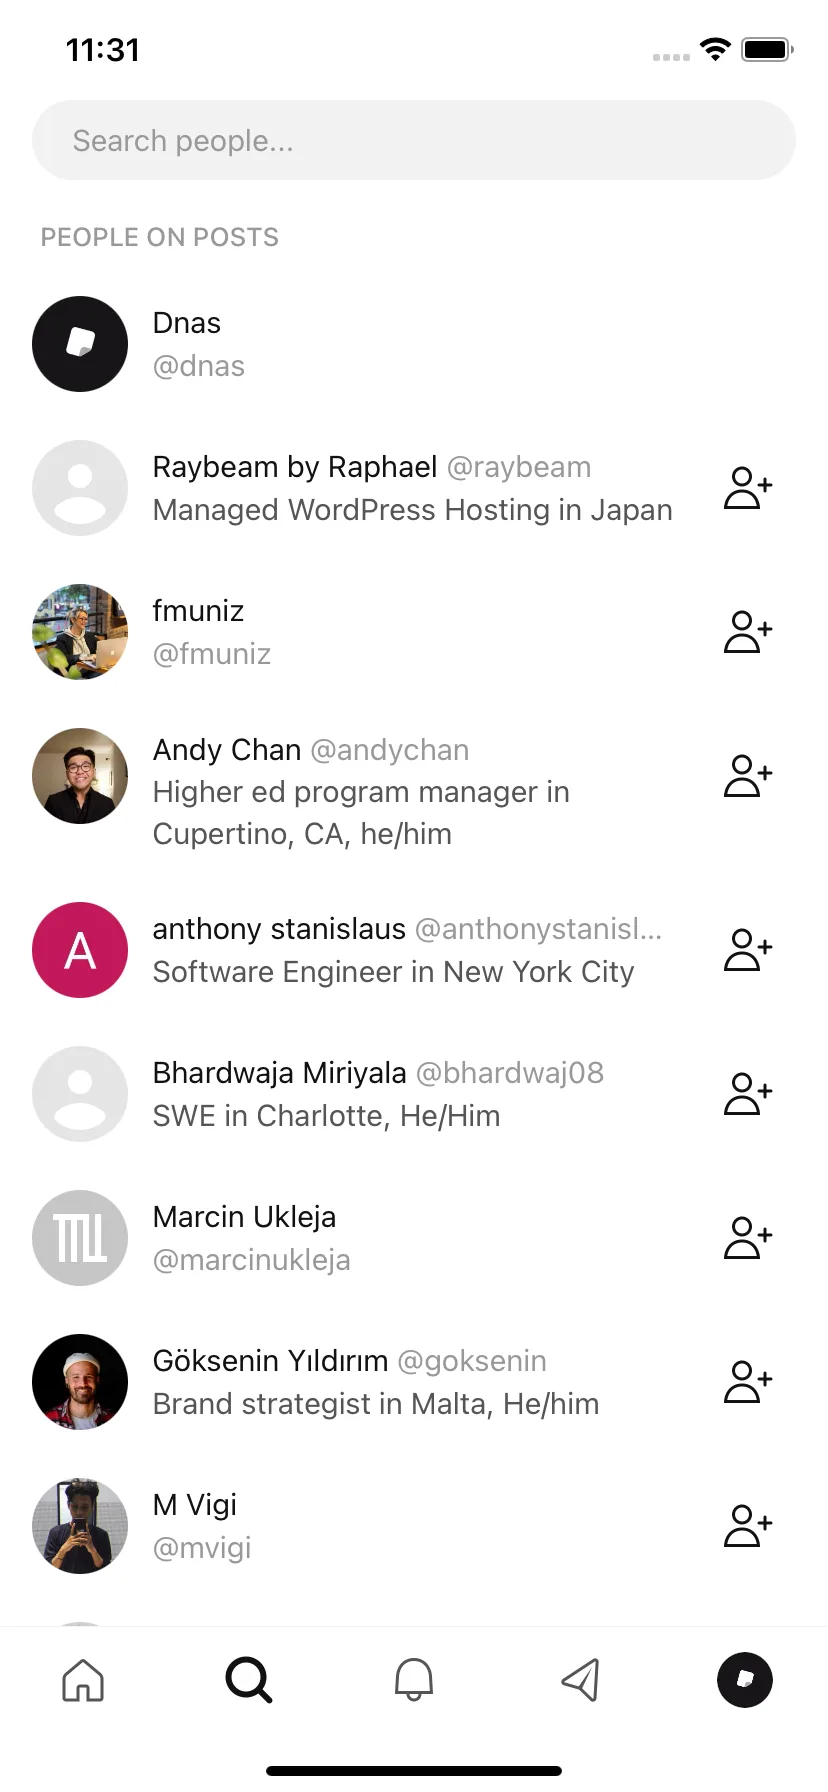Open profile tab in bottom bar
Image resolution: width=828 pixels, height=1792 pixels.
click(745, 1680)
